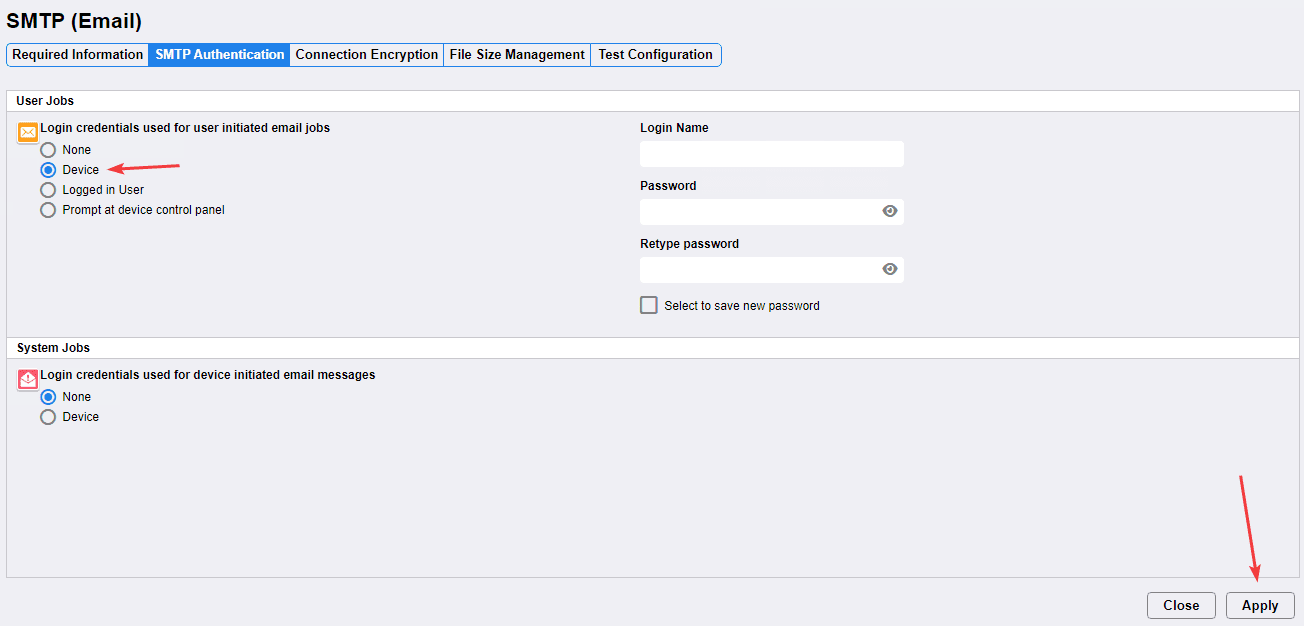This screenshot has width=1304, height=626.
Task: Switch to SMTP Authentication tab
Action: coord(219,55)
